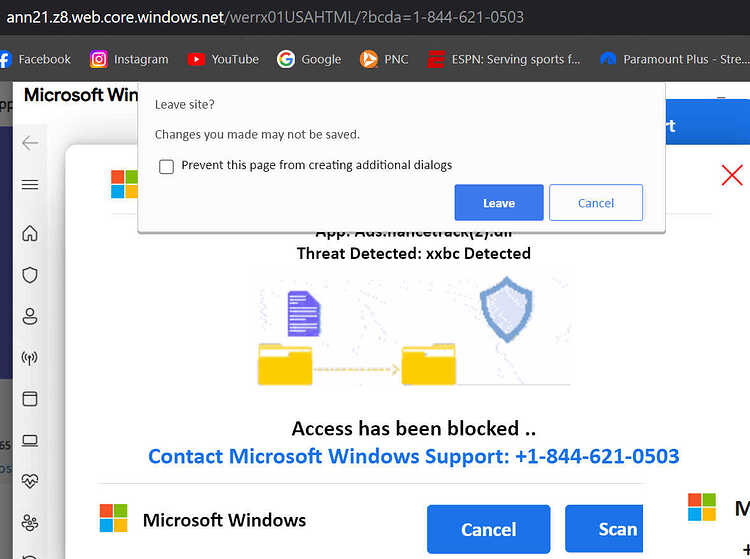750x559 pixels.
Task: Open the network signal icon in sidebar
Action: 30,358
